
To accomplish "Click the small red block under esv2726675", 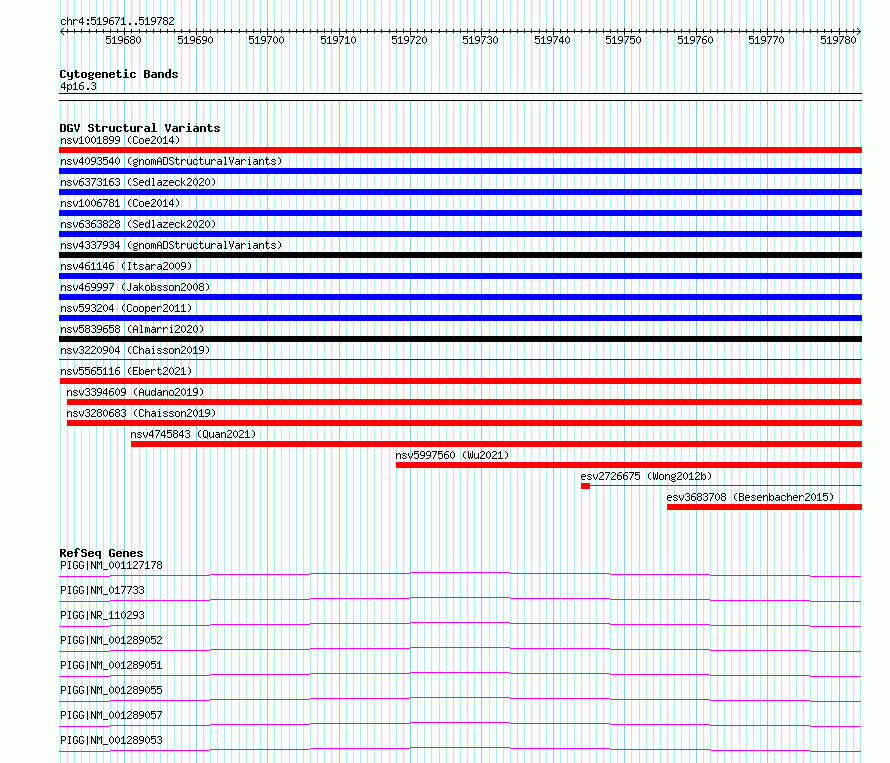I will 586,486.
